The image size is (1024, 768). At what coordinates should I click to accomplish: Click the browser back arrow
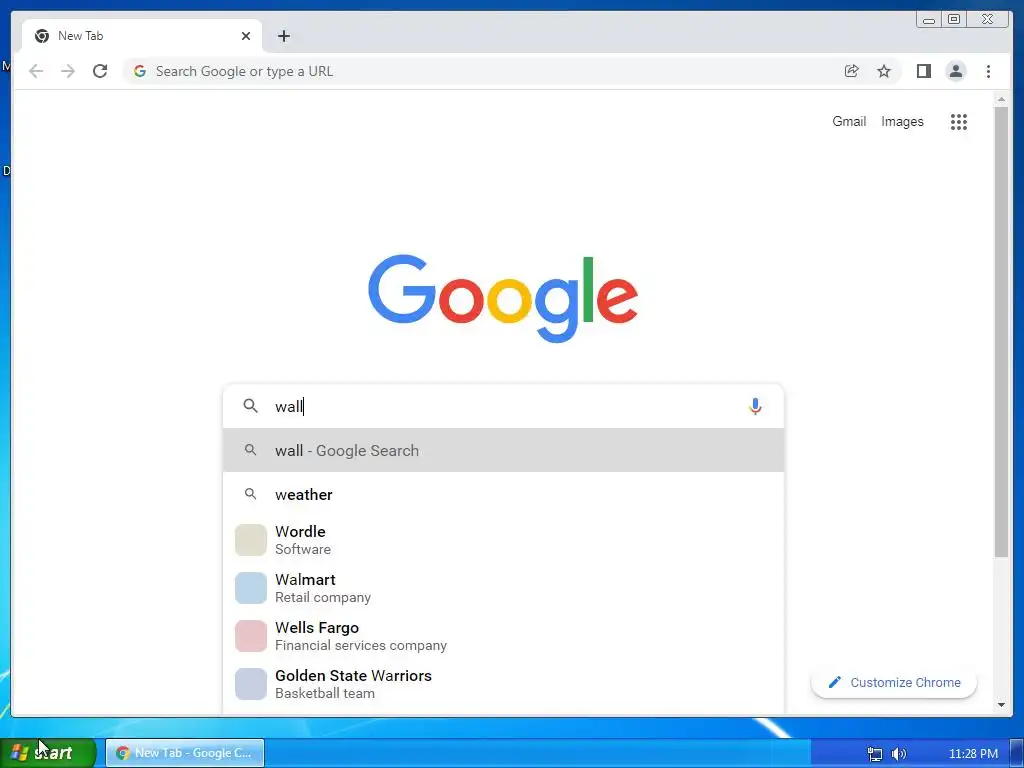click(x=36, y=71)
